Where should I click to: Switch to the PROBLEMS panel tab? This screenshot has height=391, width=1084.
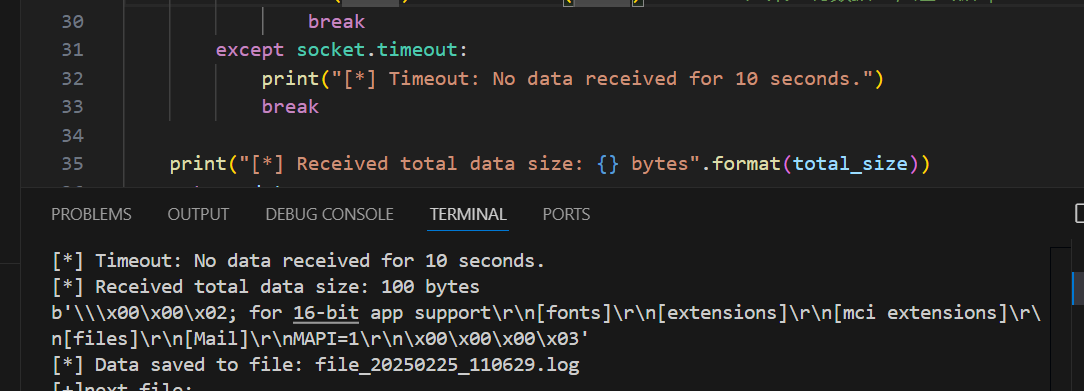(x=91, y=214)
